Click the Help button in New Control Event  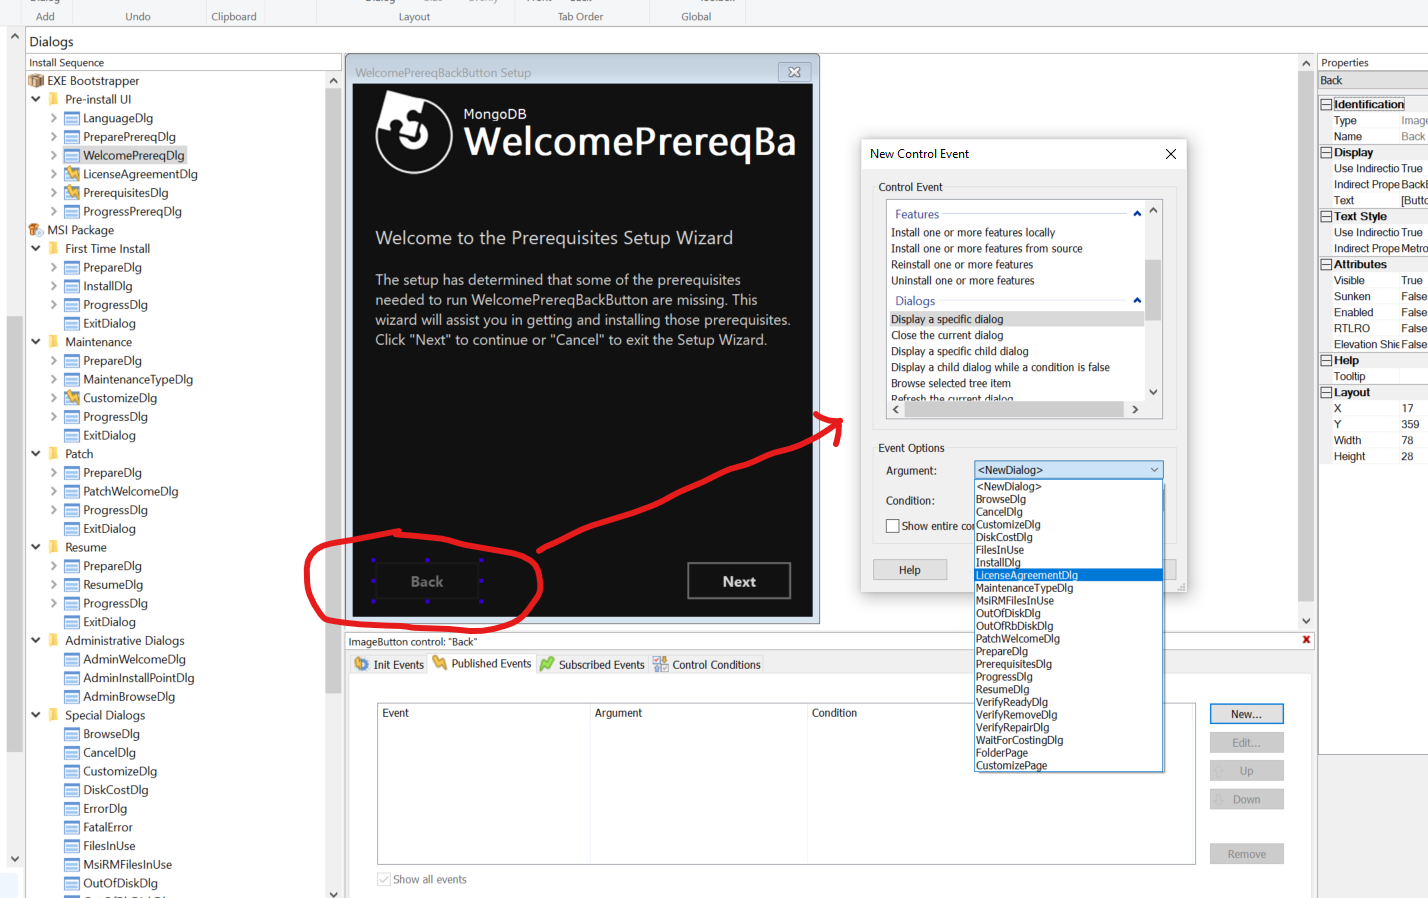(909, 570)
